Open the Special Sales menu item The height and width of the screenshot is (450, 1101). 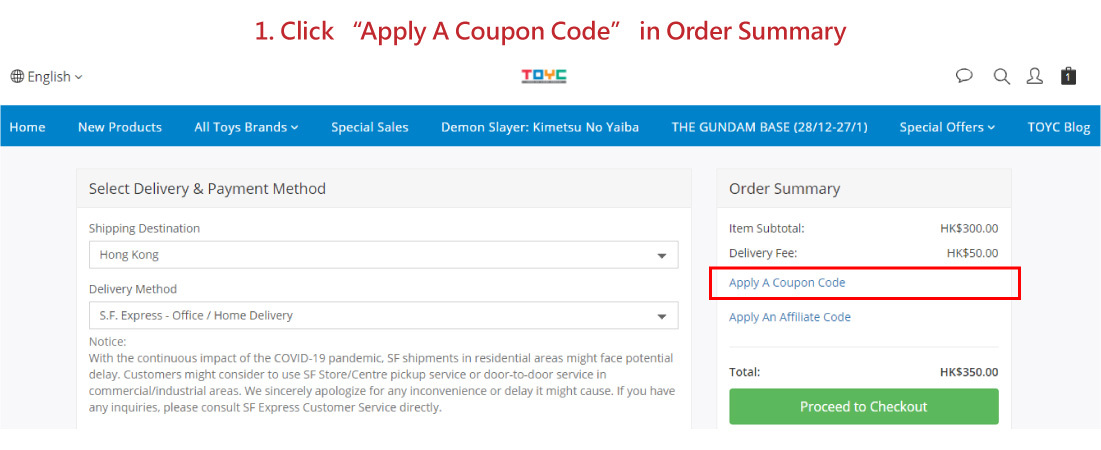point(370,127)
